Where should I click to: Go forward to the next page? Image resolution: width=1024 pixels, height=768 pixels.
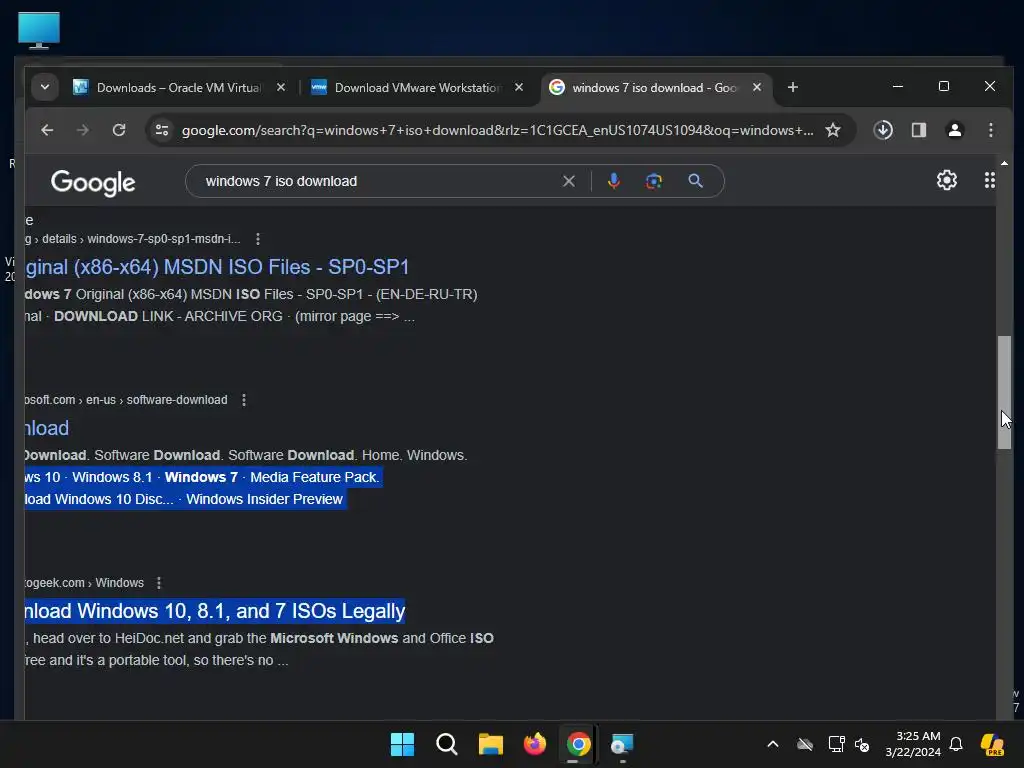[x=82, y=130]
